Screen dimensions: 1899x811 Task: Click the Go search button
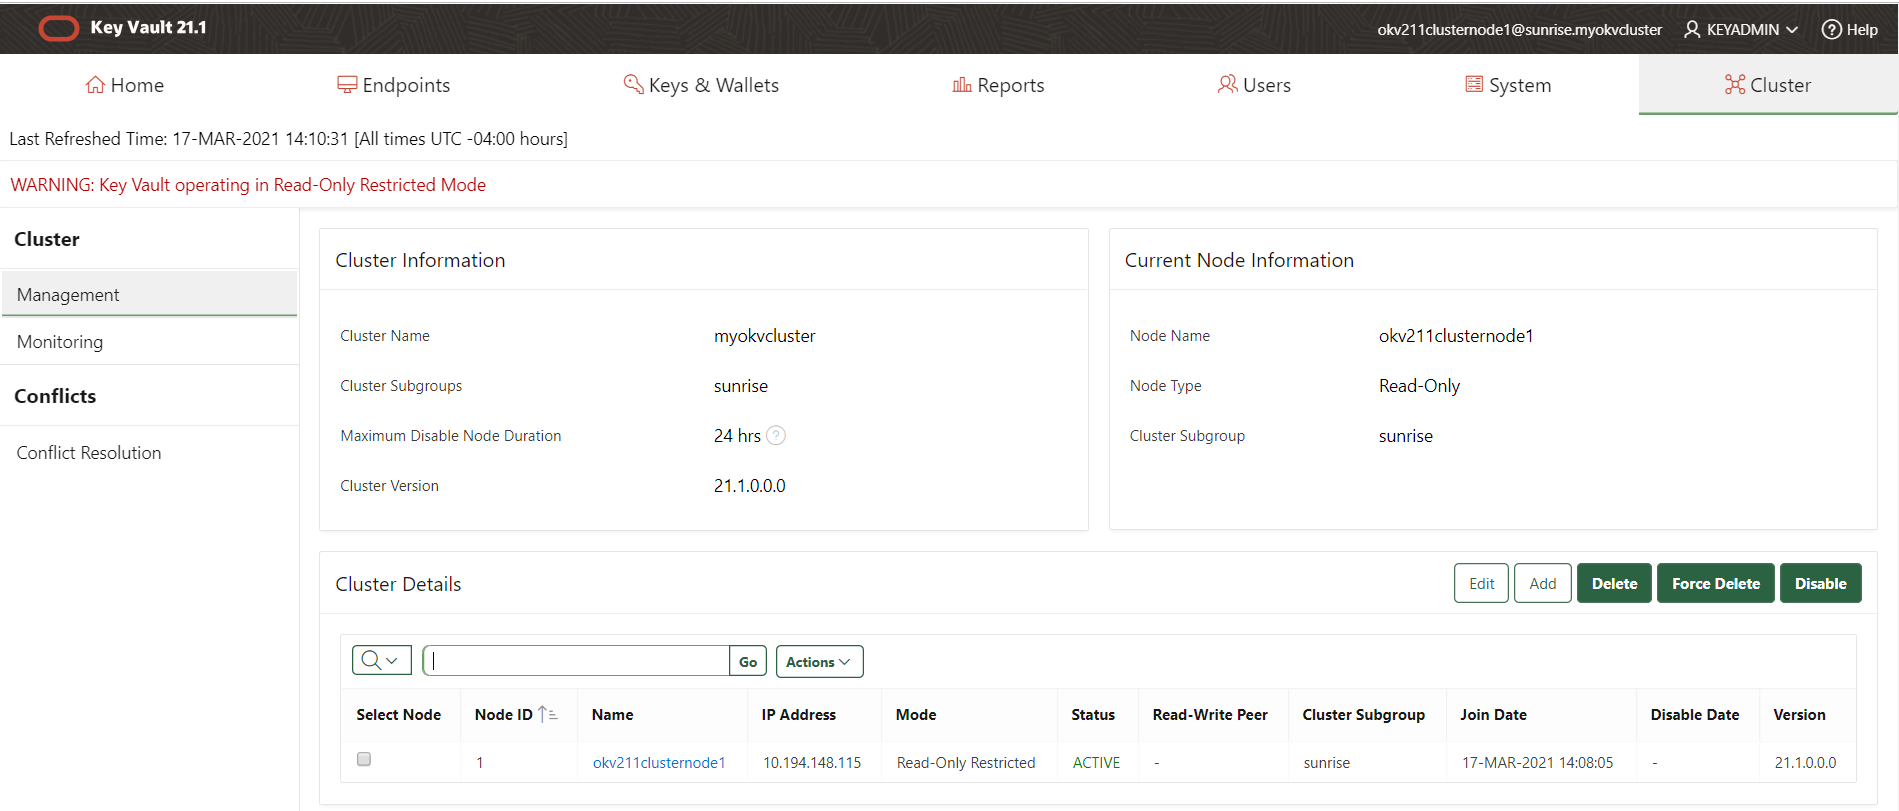(x=748, y=662)
